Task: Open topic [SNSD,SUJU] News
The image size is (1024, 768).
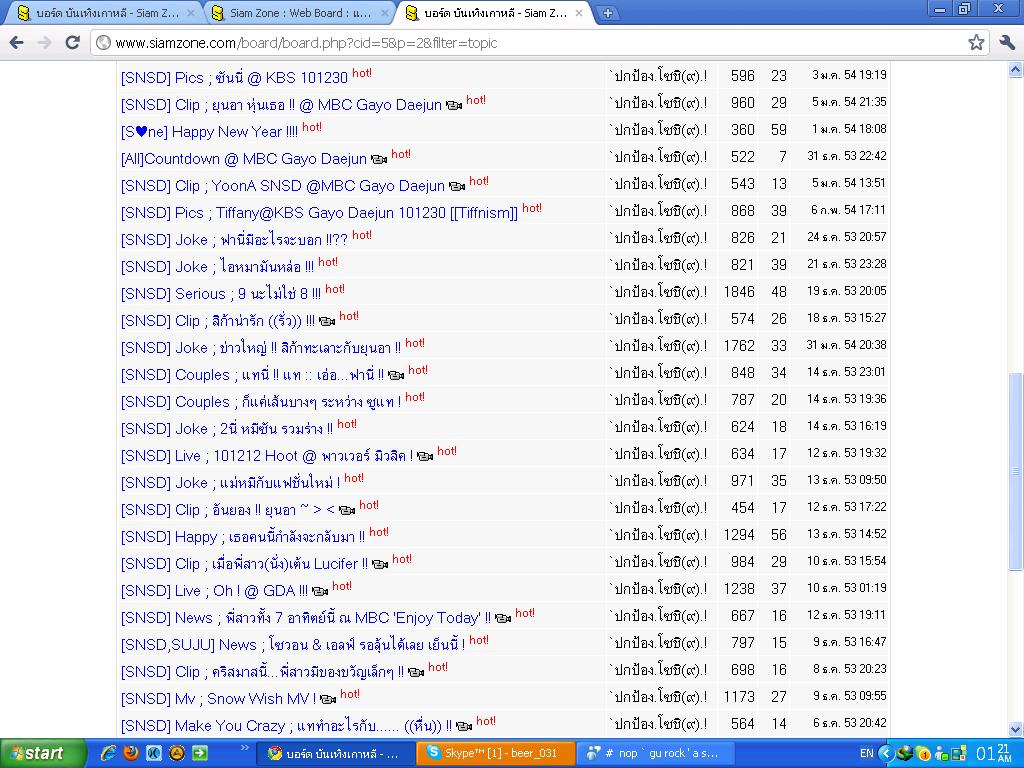Action: click(x=293, y=645)
